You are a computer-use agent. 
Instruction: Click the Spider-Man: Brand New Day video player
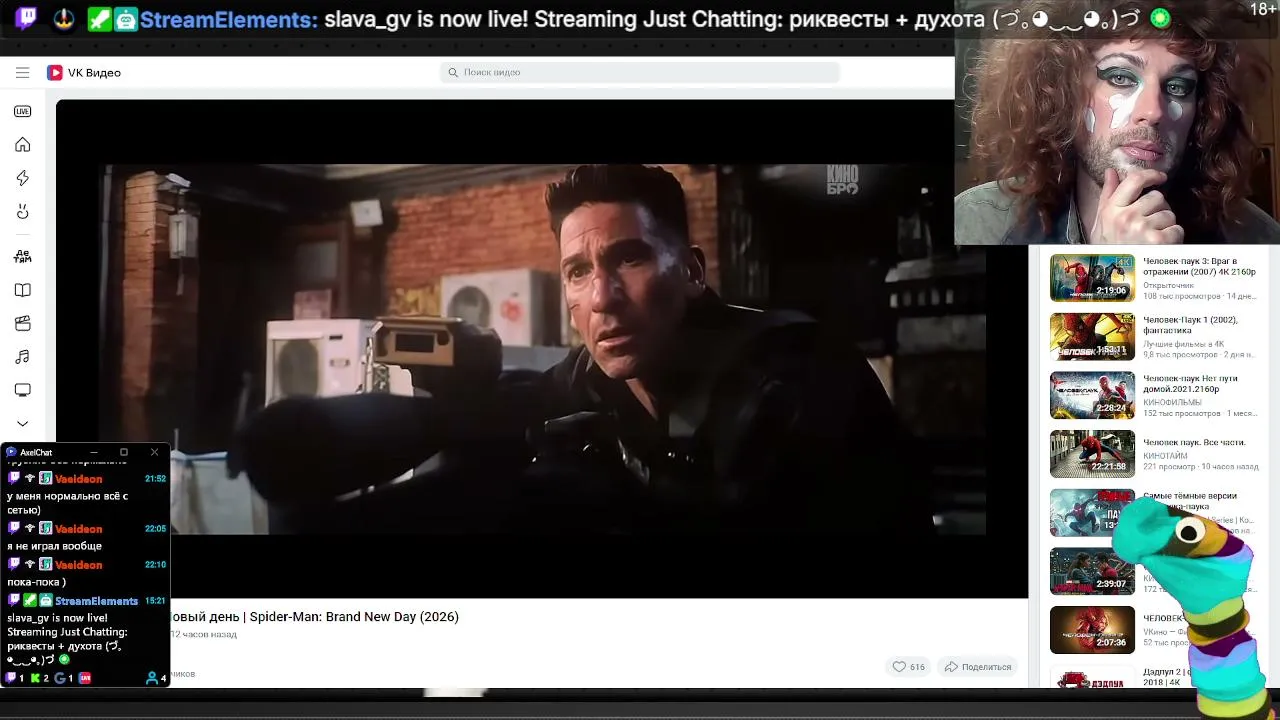[542, 349]
